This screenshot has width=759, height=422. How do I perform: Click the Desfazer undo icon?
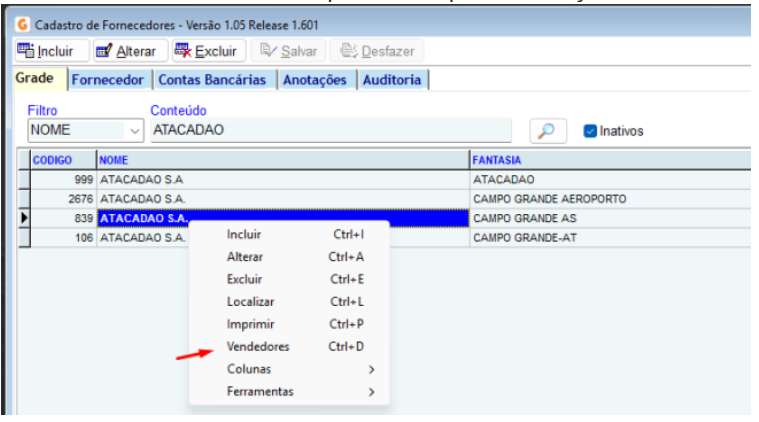pos(349,50)
